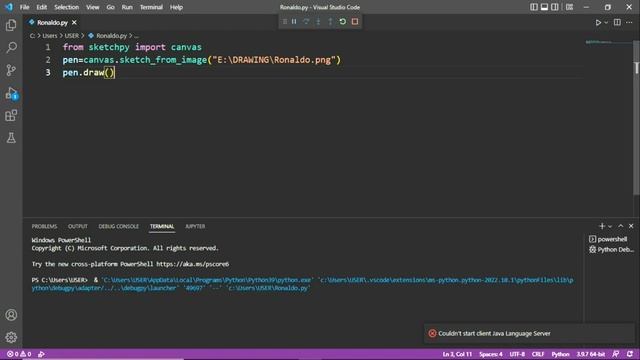Switch to the Output tab
Image resolution: width=640 pixels, height=360 pixels.
click(x=78, y=226)
